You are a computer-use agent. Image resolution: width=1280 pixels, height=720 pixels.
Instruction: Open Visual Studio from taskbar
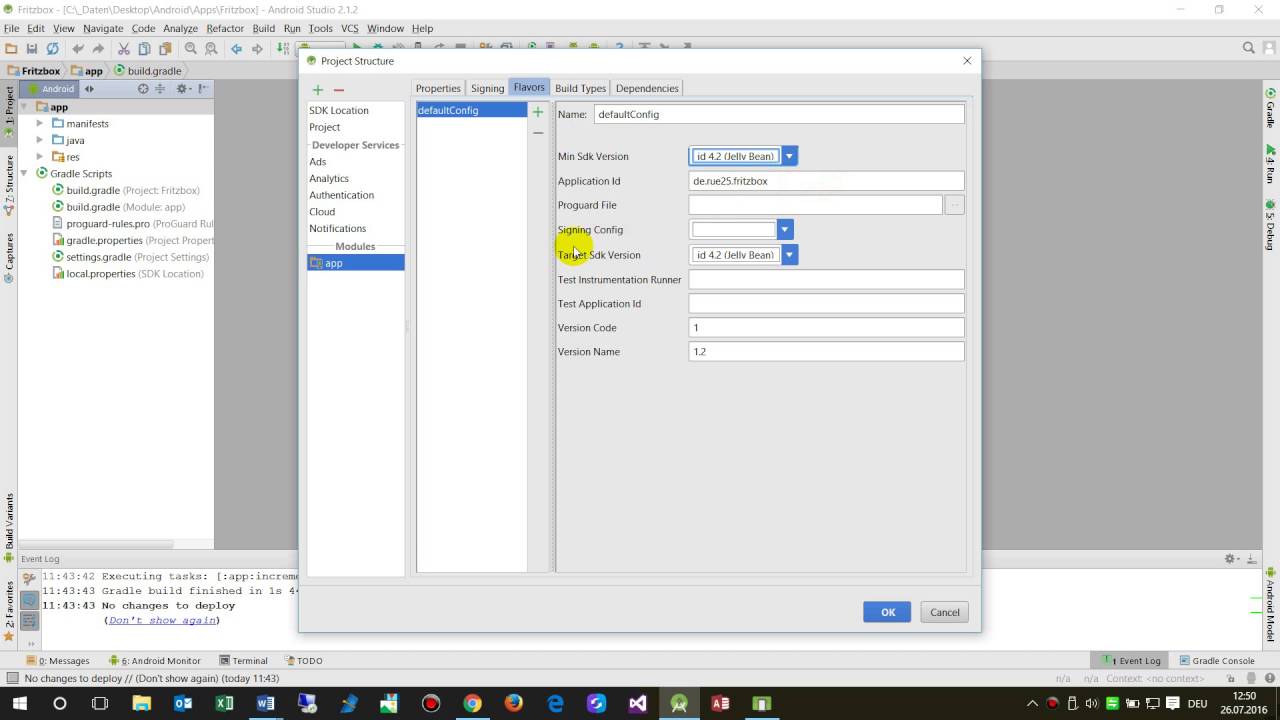pyautogui.click(x=638, y=703)
